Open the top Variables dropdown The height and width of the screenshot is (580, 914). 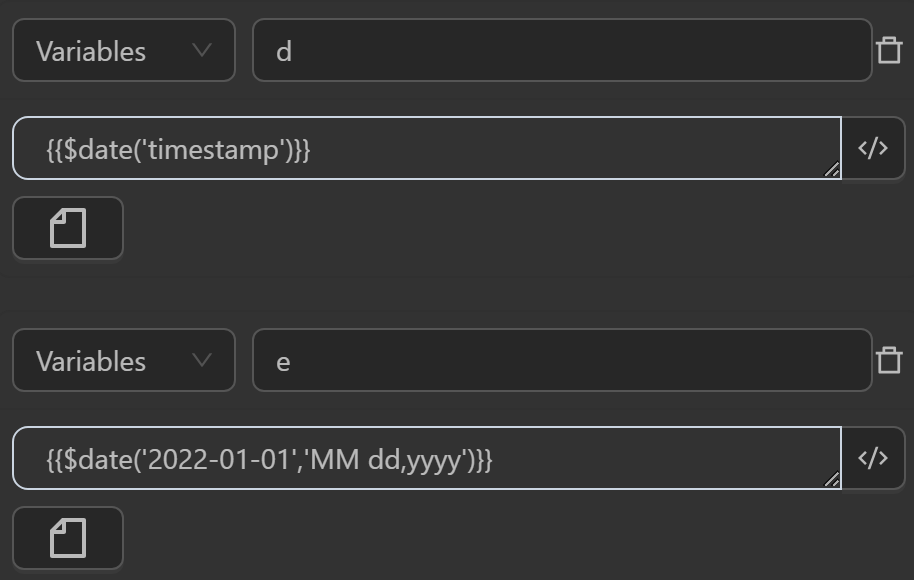click(124, 50)
